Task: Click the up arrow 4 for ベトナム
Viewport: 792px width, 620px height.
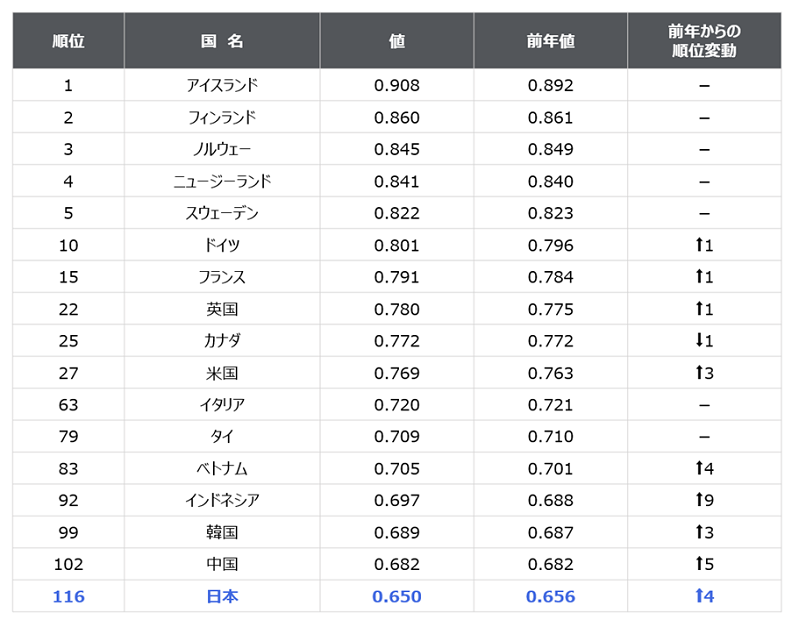Action: (704, 468)
